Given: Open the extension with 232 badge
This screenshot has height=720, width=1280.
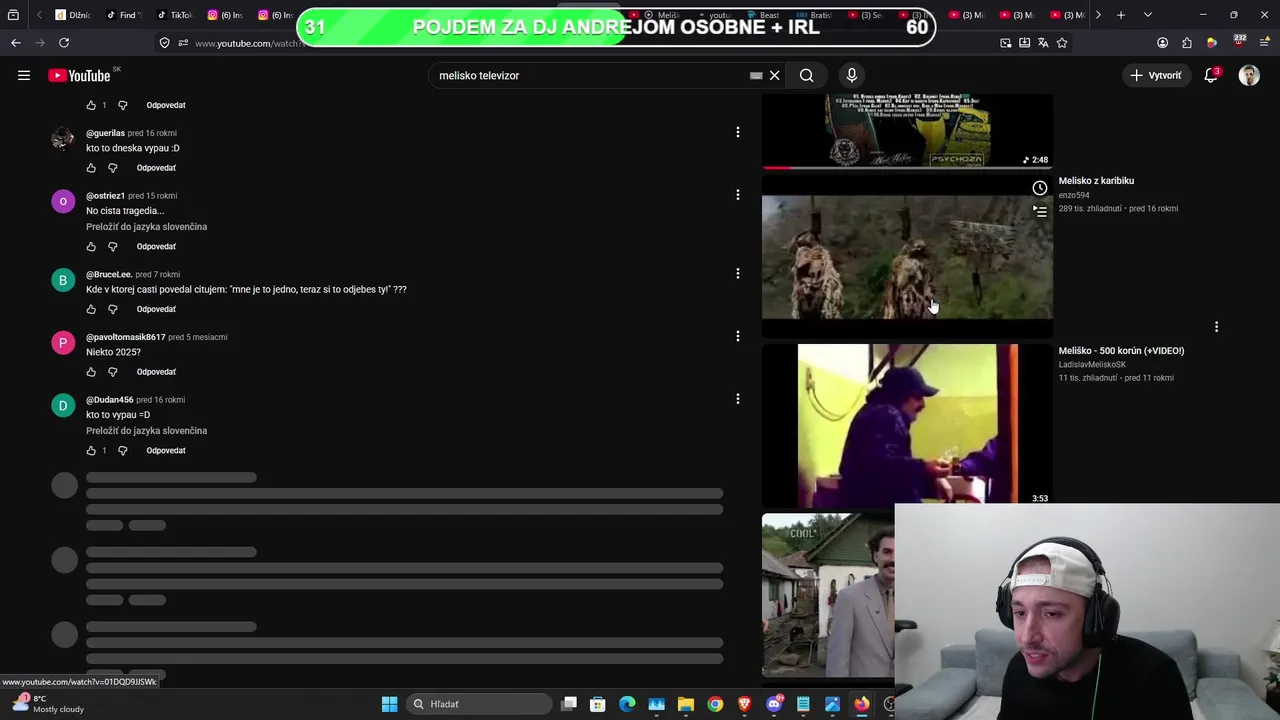Looking at the screenshot, I should point(1239,42).
